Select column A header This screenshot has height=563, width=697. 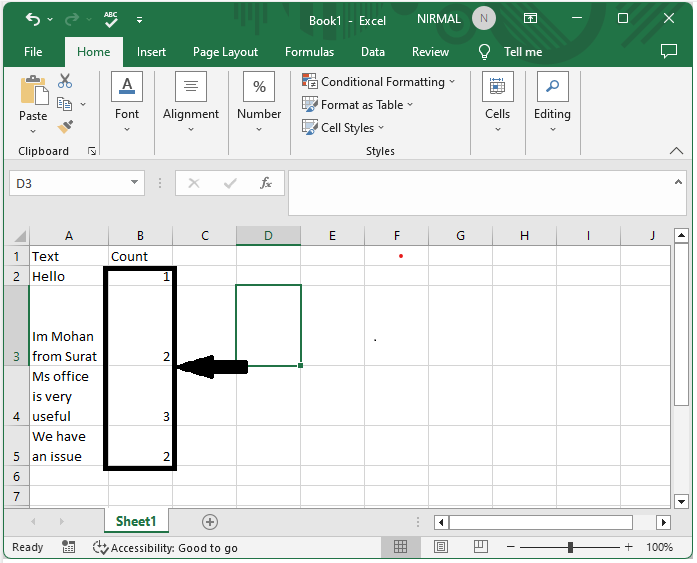point(69,236)
